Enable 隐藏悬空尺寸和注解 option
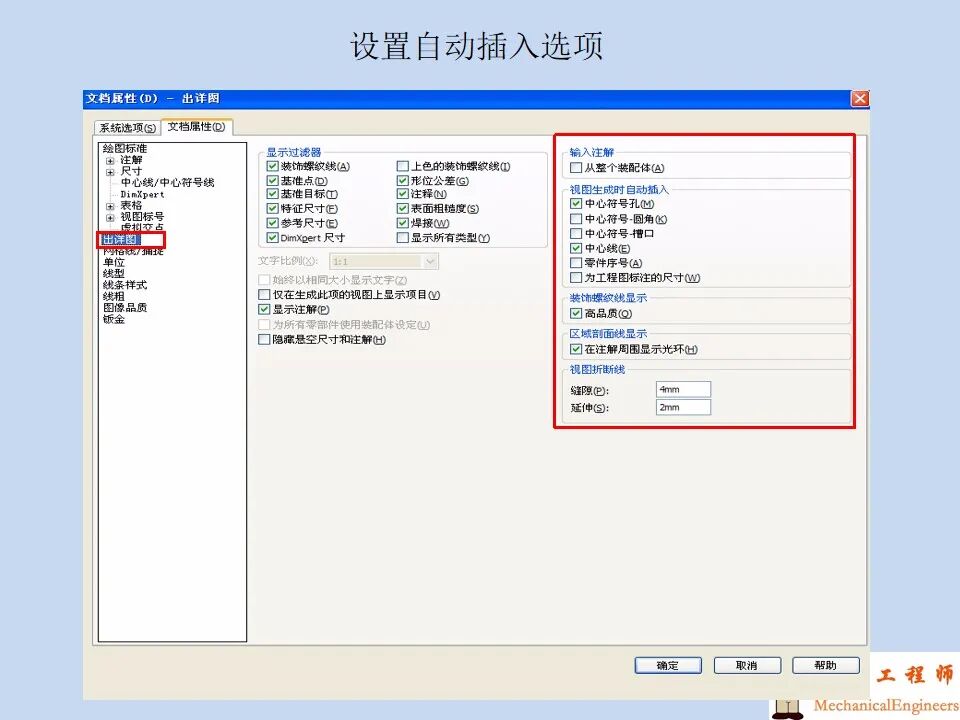960x720 pixels. click(x=264, y=339)
